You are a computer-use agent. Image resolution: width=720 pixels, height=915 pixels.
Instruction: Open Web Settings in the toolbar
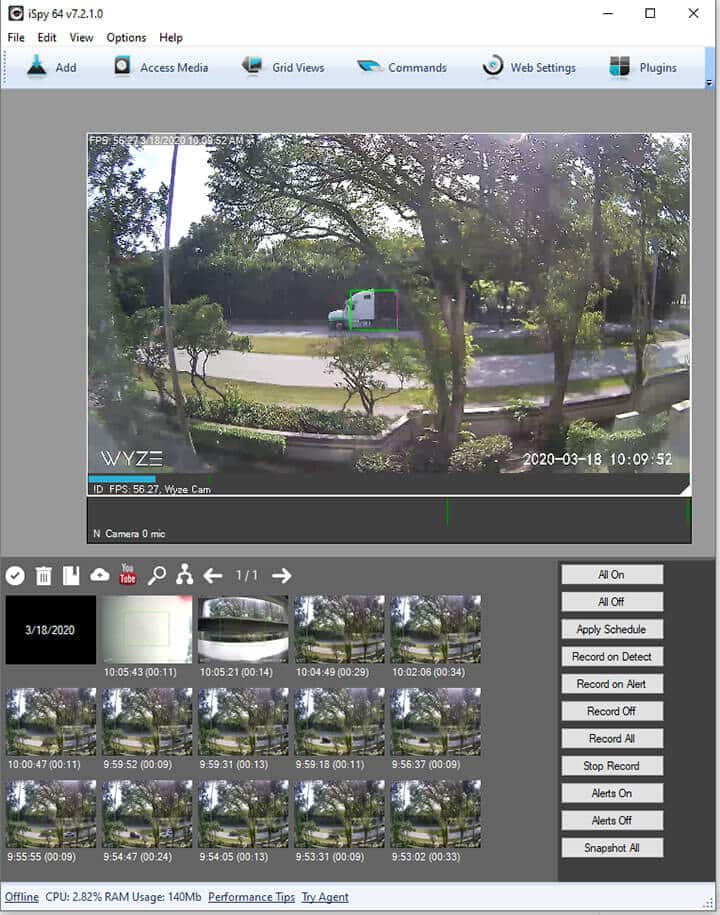529,67
